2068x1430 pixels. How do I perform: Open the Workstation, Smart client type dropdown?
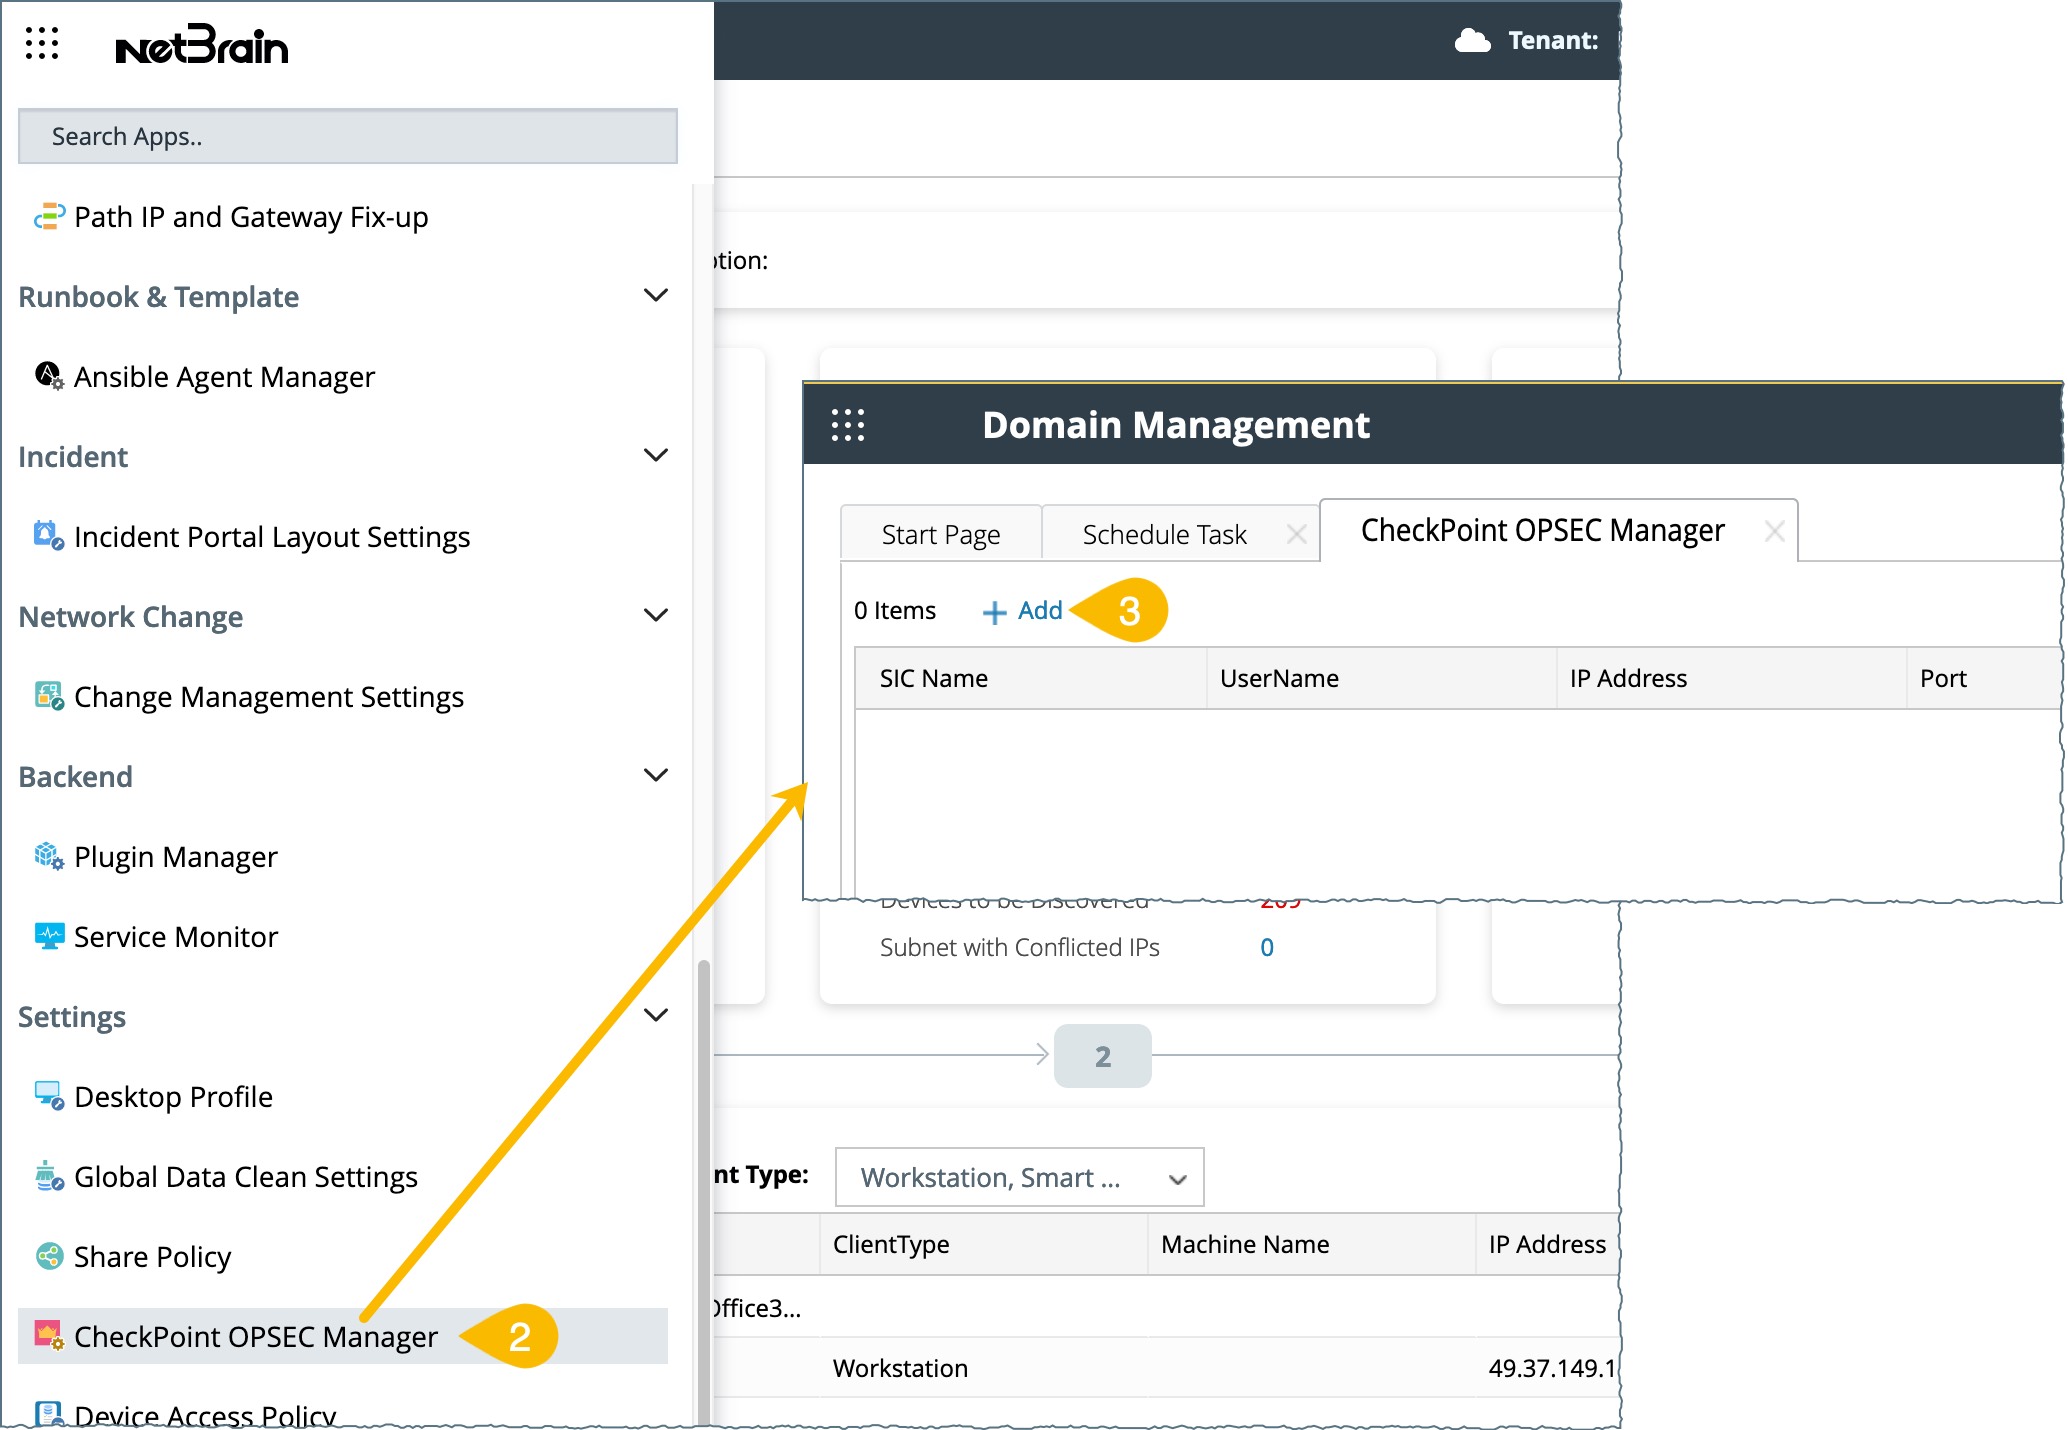tap(1019, 1177)
